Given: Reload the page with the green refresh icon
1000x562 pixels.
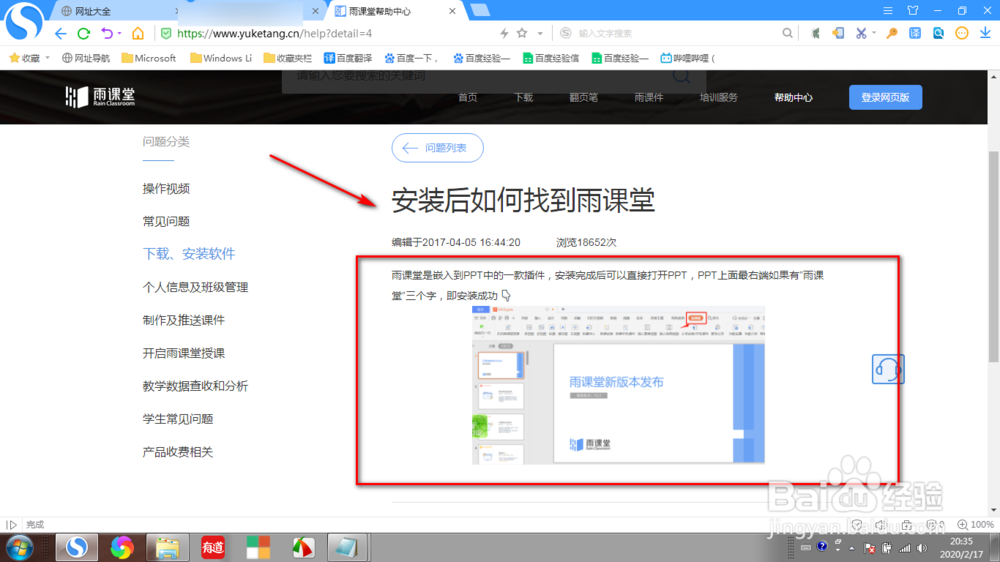Looking at the screenshot, I should (84, 33).
